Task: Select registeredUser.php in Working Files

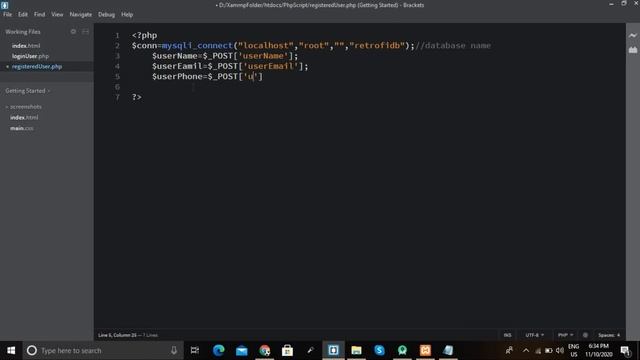Action: [37, 66]
